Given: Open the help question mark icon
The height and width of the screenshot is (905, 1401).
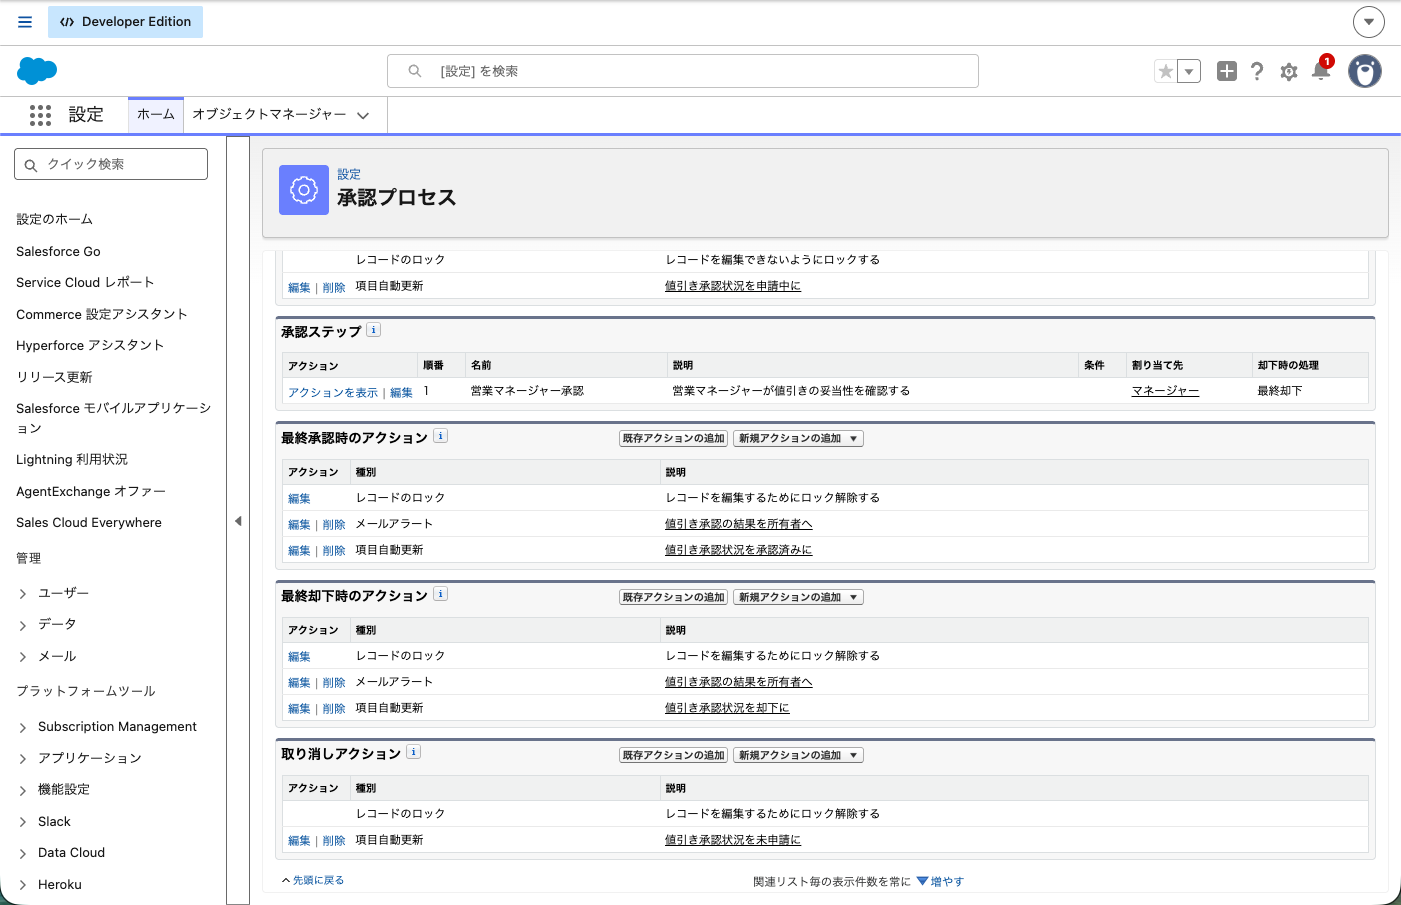Looking at the screenshot, I should (x=1257, y=71).
